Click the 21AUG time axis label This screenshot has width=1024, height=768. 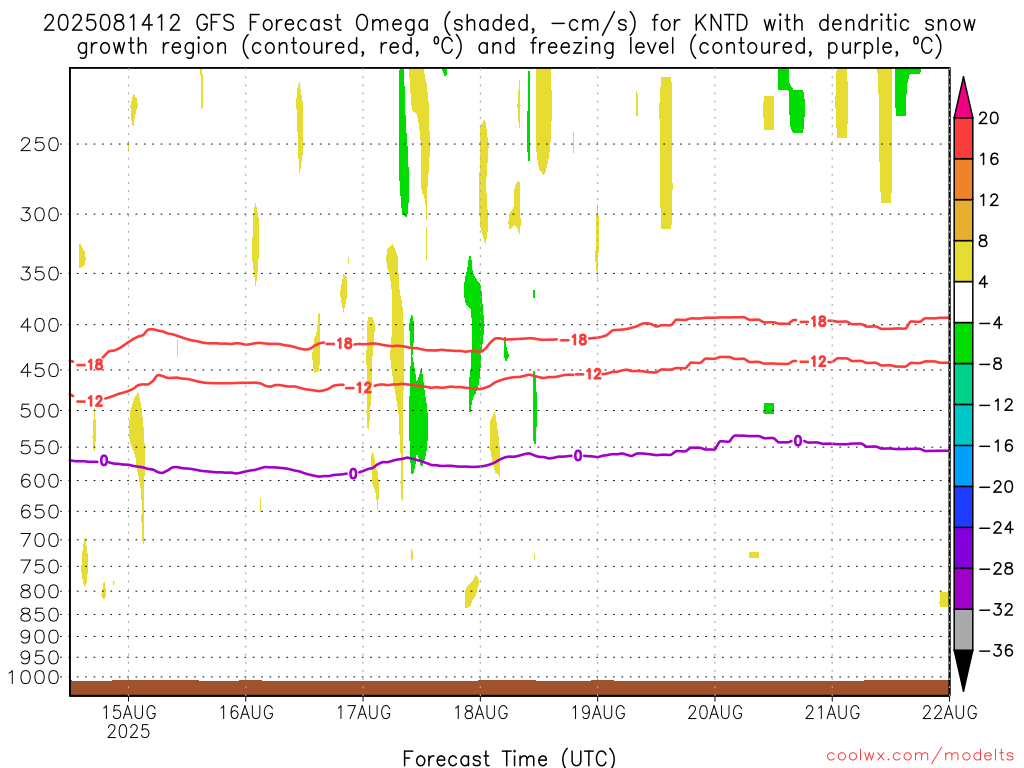pyautogui.click(x=832, y=712)
